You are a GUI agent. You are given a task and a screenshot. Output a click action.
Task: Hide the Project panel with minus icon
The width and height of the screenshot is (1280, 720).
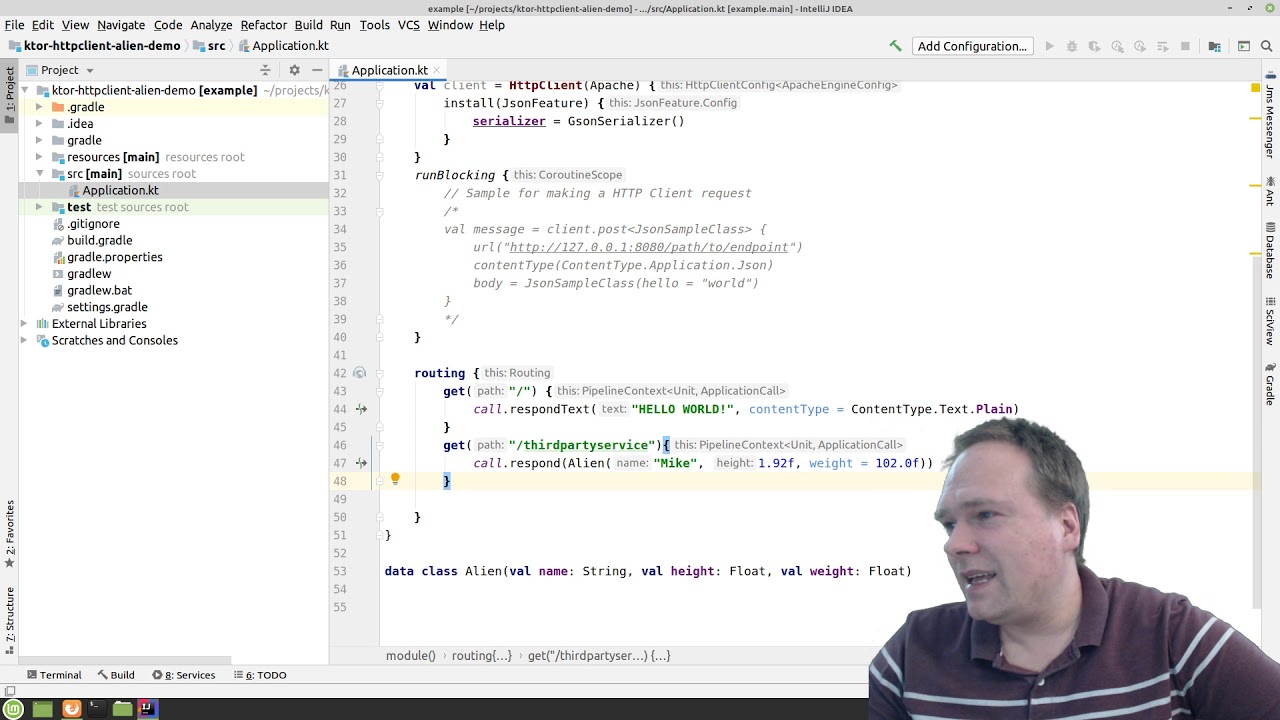click(317, 70)
